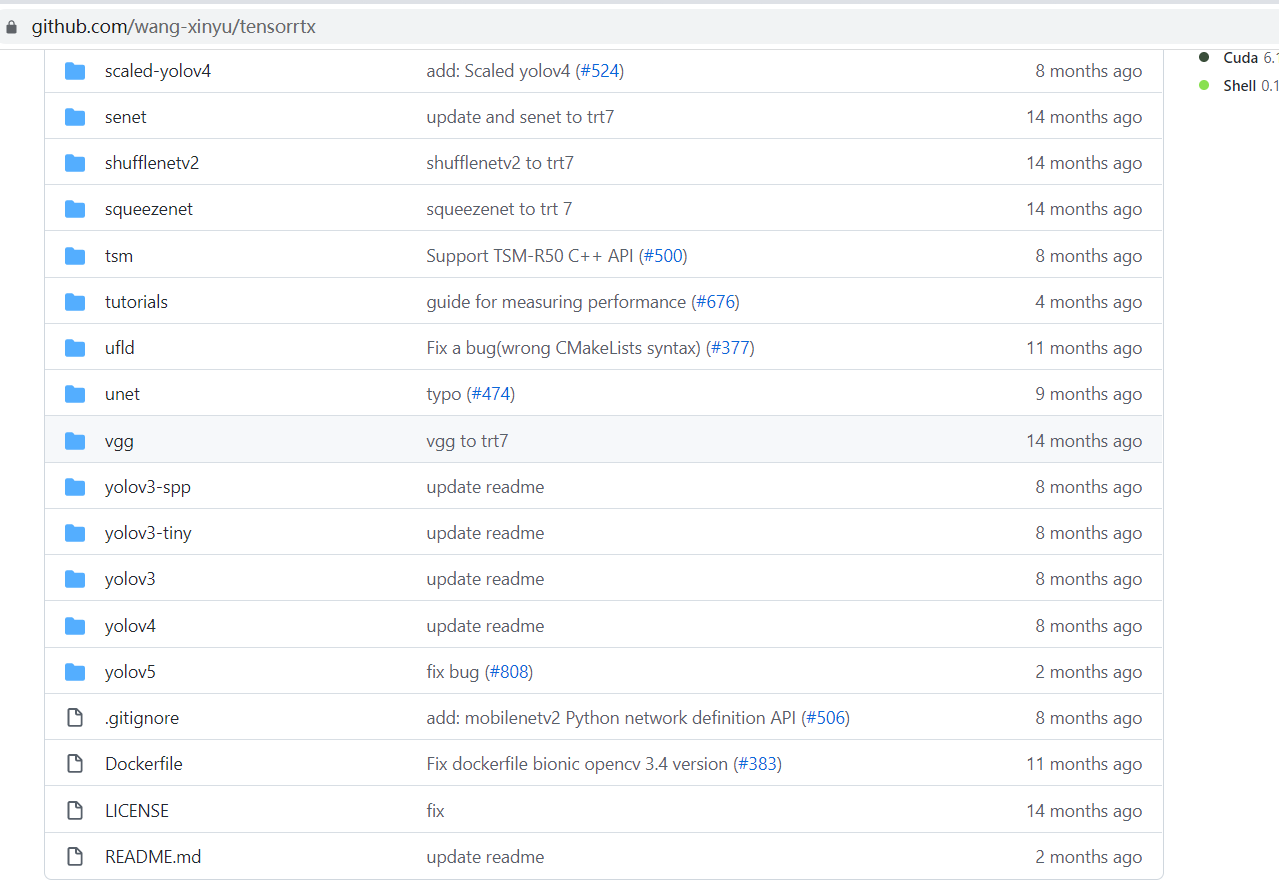Viewport: 1279px width, 895px height.
Task: Open pull request #500 link
Action: click(663, 256)
